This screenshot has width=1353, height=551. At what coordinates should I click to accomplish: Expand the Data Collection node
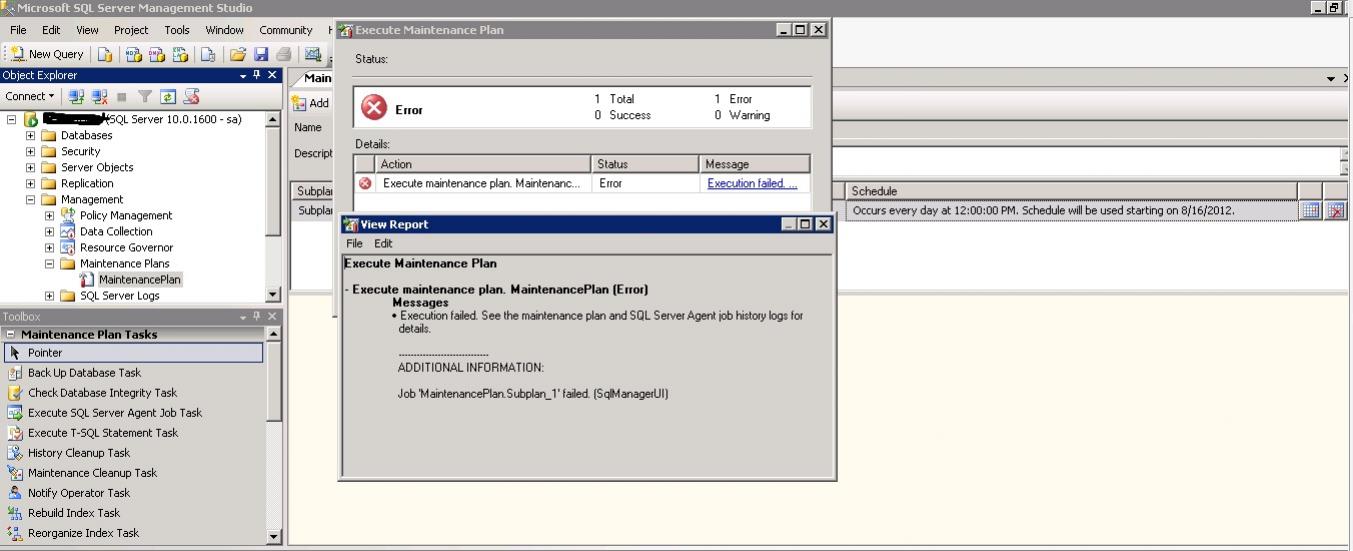click(x=50, y=231)
